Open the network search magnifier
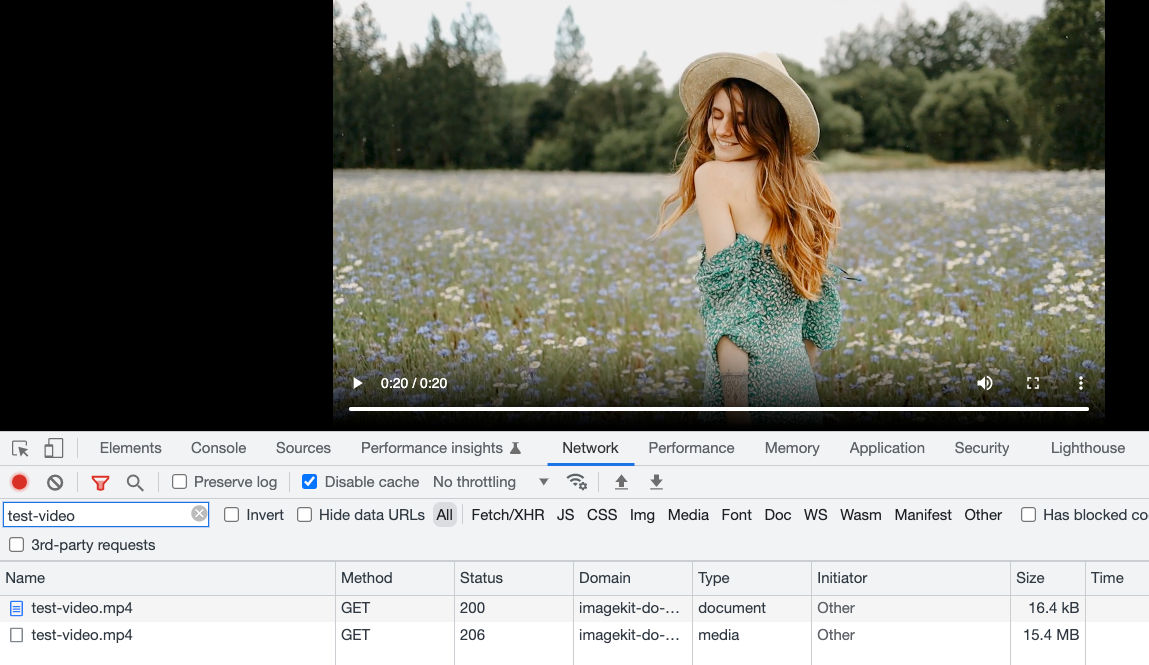1149x665 pixels. pyautogui.click(x=135, y=482)
